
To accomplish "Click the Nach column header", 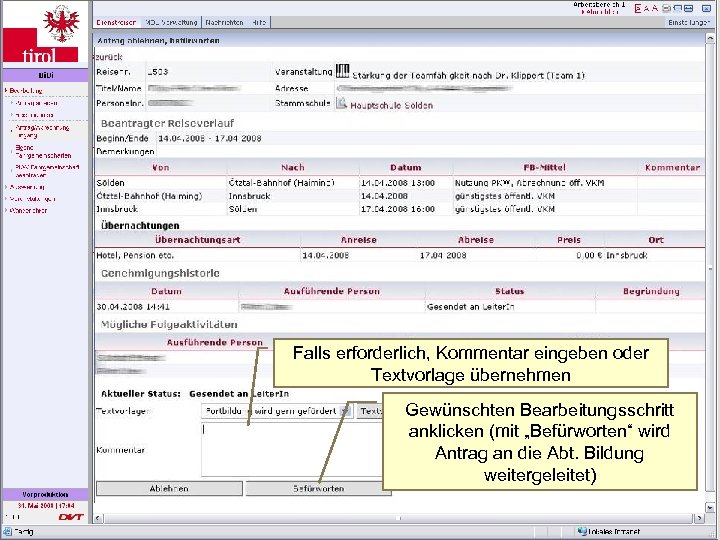I will (293, 168).
